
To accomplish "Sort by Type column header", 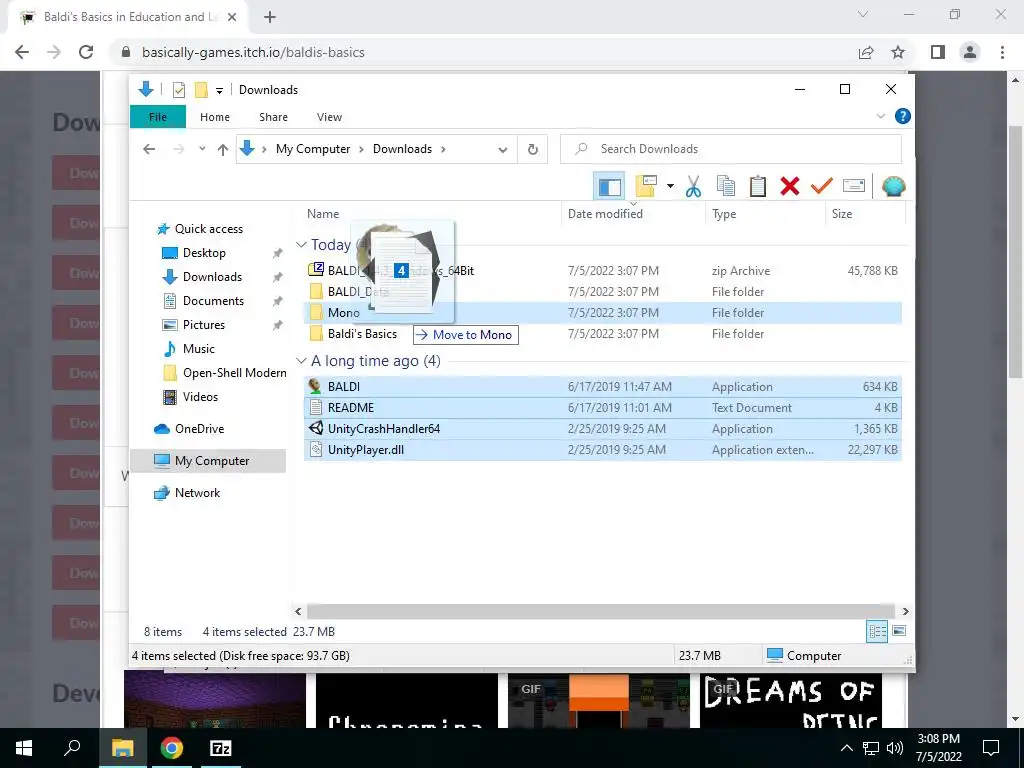I will pos(765,214).
